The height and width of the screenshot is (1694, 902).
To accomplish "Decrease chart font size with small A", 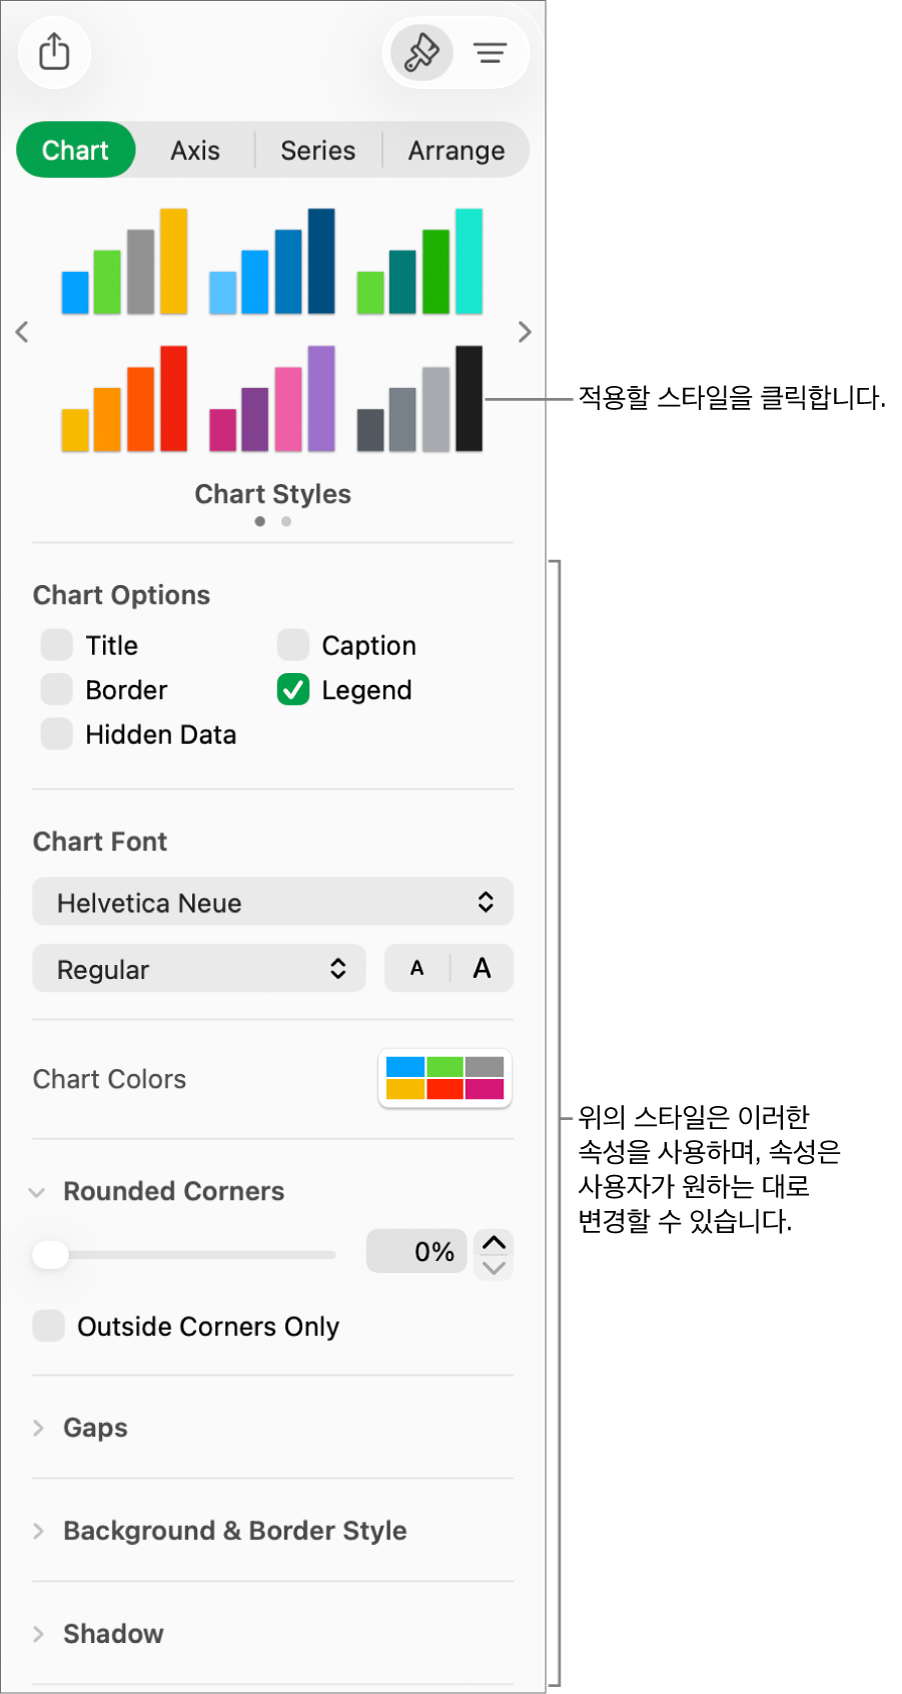I will 417,968.
